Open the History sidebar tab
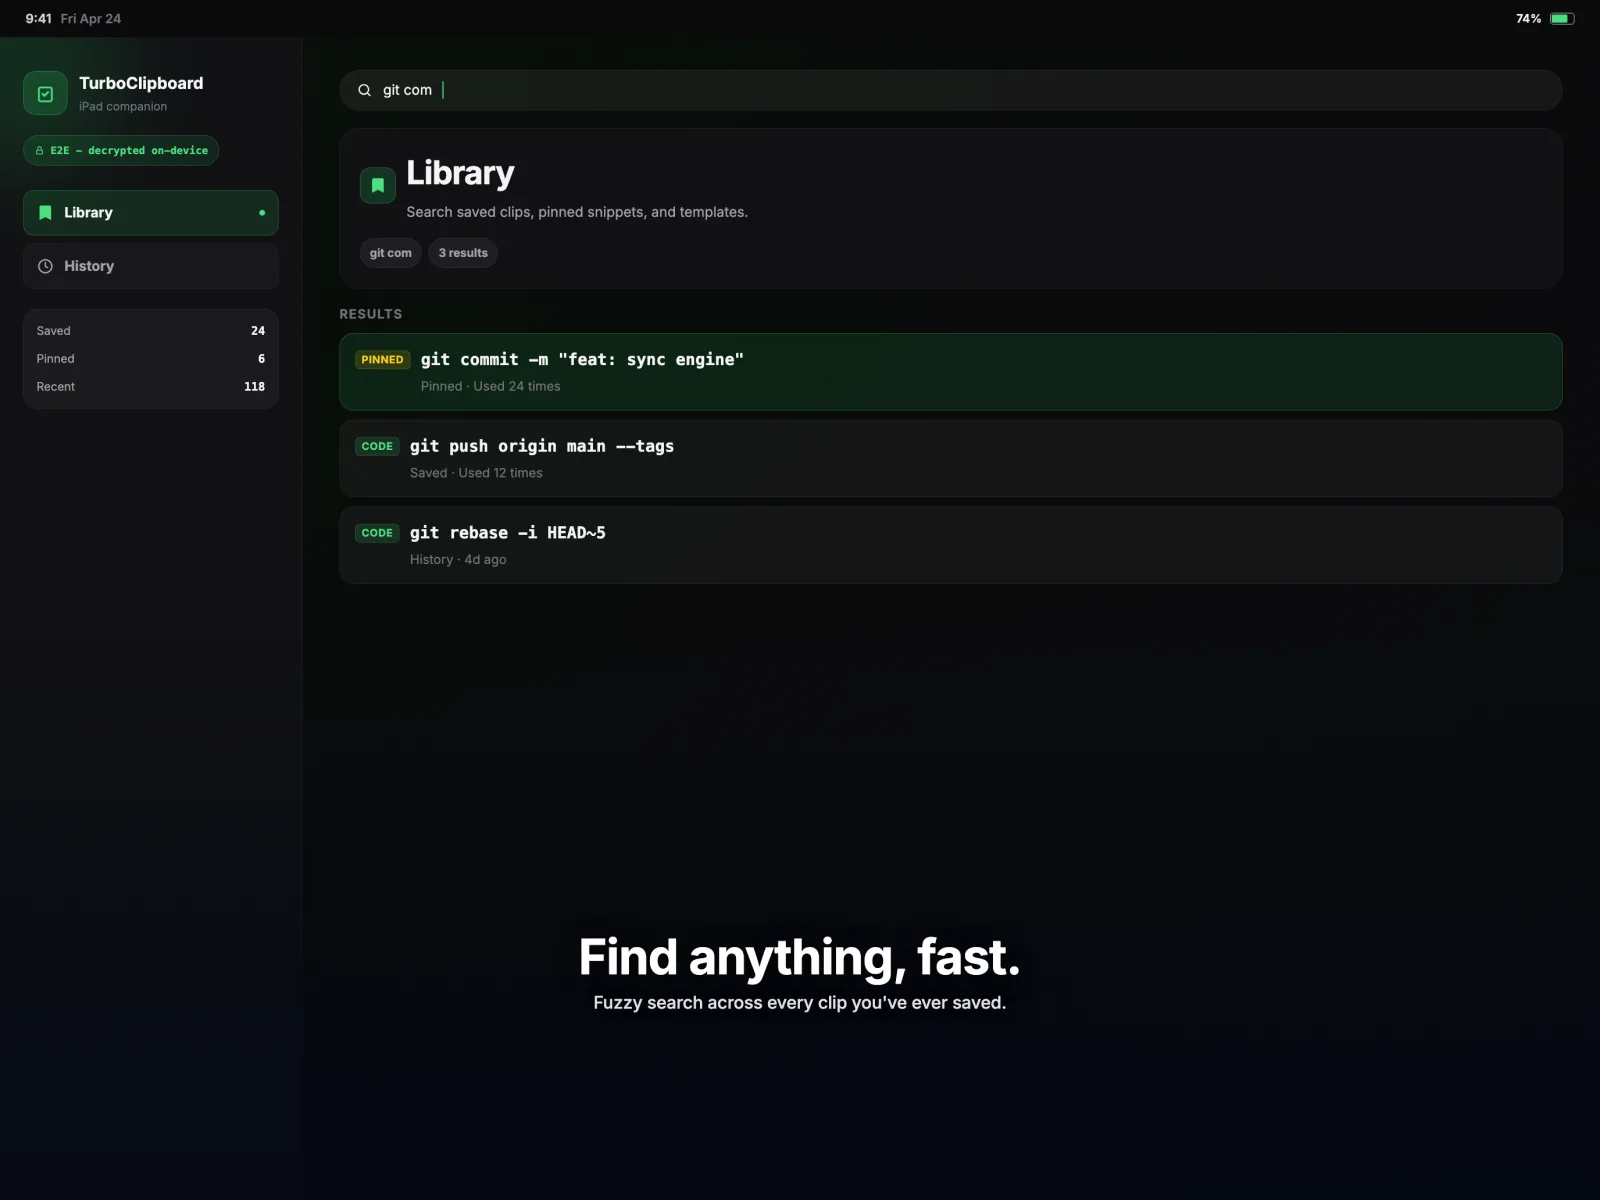 (151, 266)
